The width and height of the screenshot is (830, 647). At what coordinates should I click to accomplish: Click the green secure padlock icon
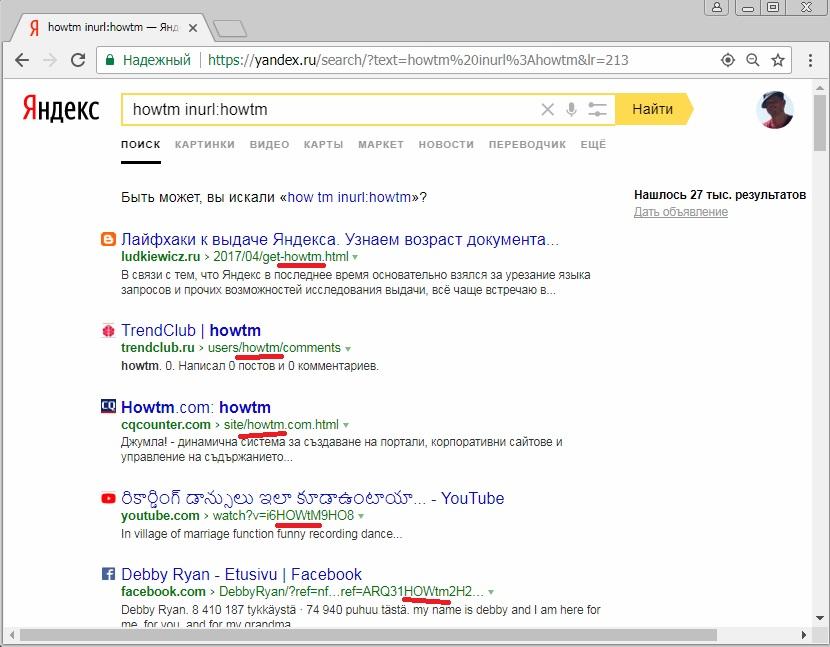110,60
